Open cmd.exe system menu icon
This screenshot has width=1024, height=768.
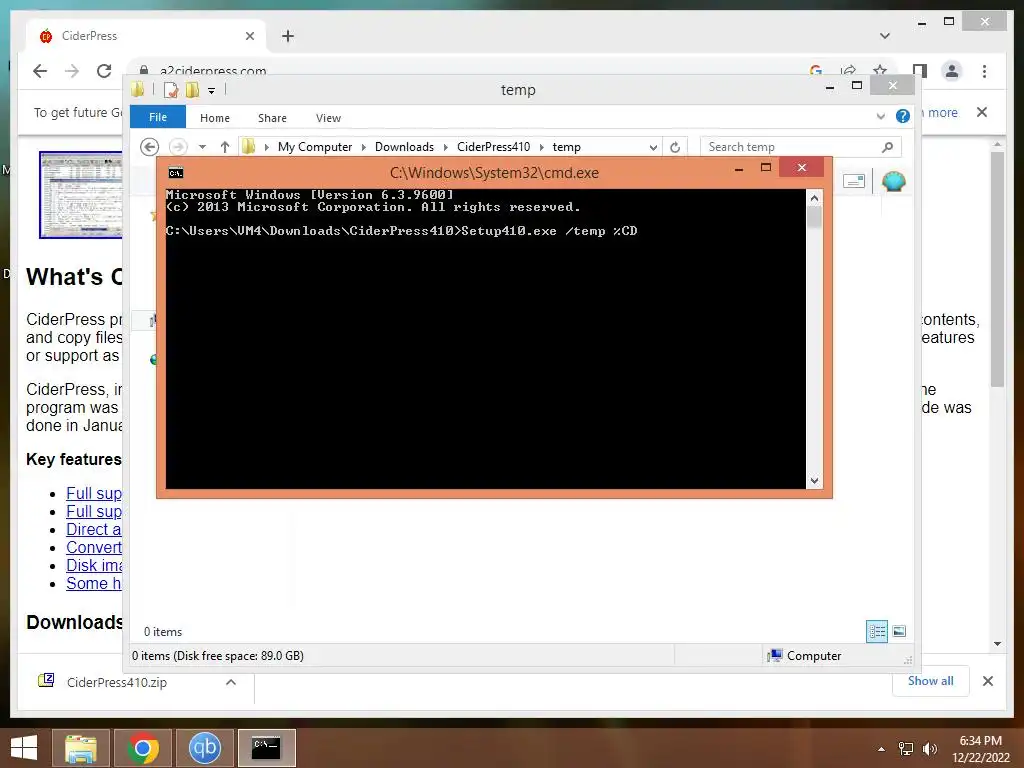176,173
